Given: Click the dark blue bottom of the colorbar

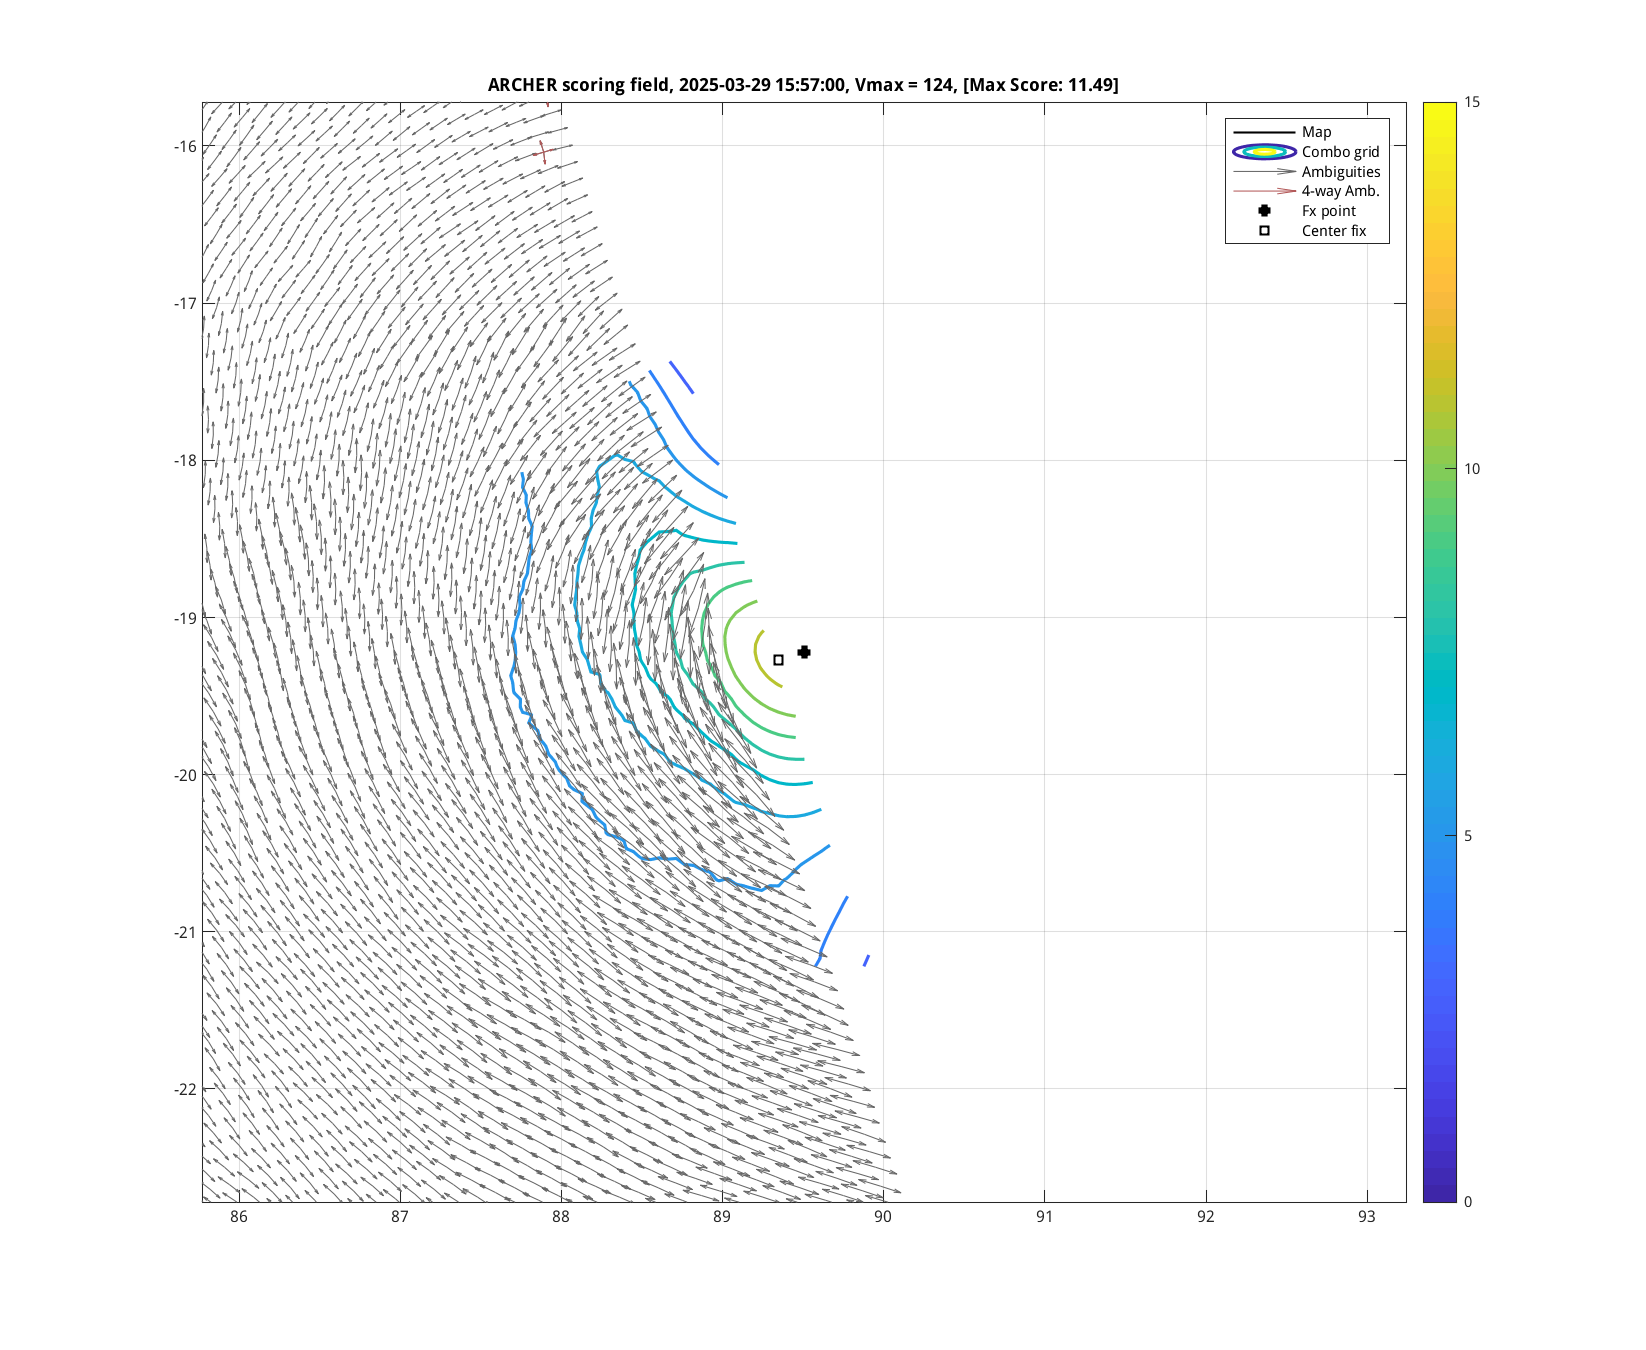Looking at the screenshot, I should (x=1439, y=1195).
